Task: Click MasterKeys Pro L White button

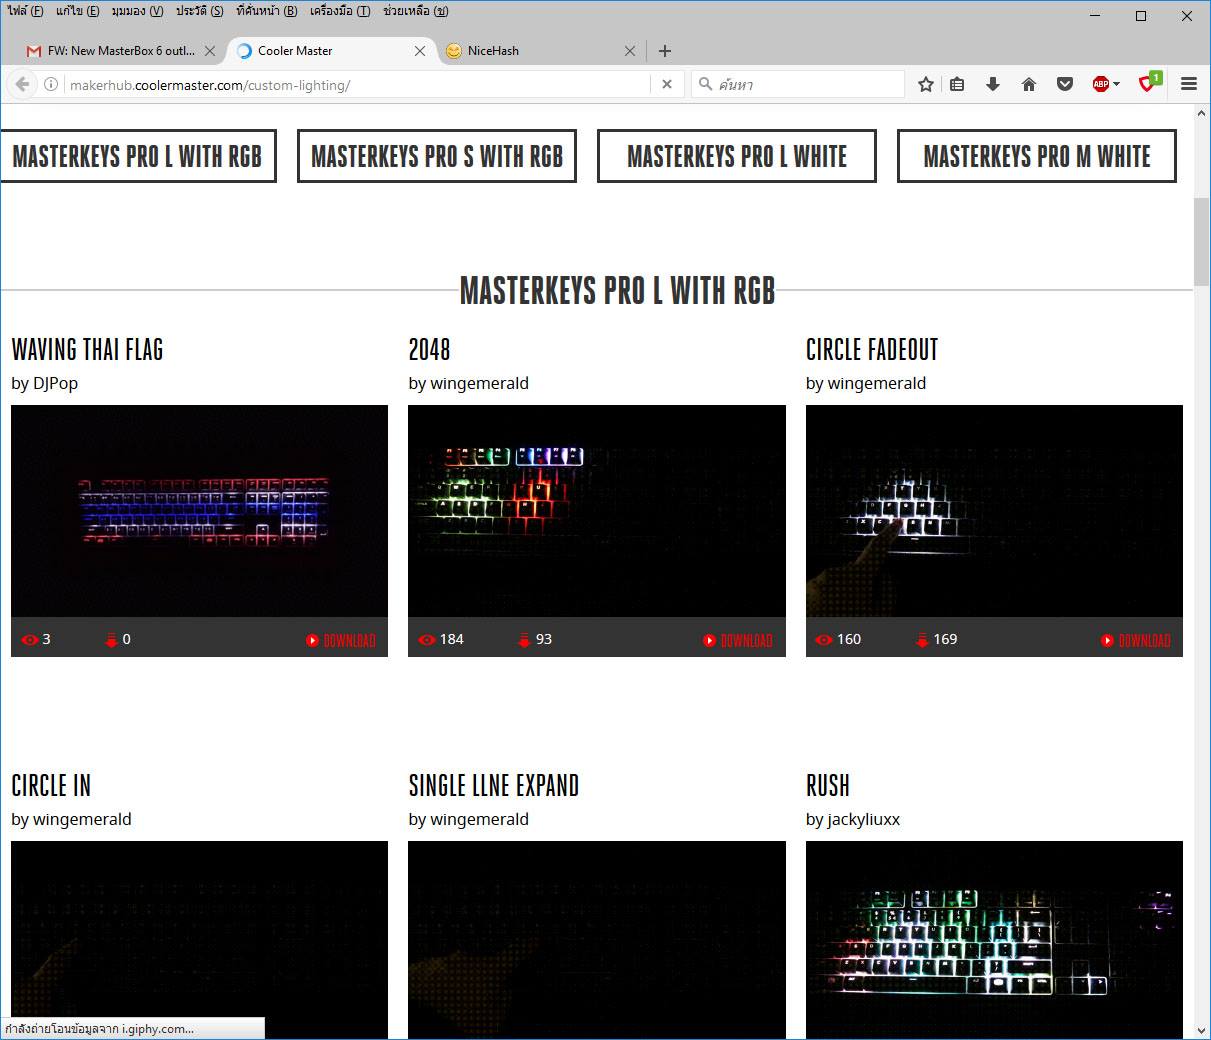Action: coord(737,156)
